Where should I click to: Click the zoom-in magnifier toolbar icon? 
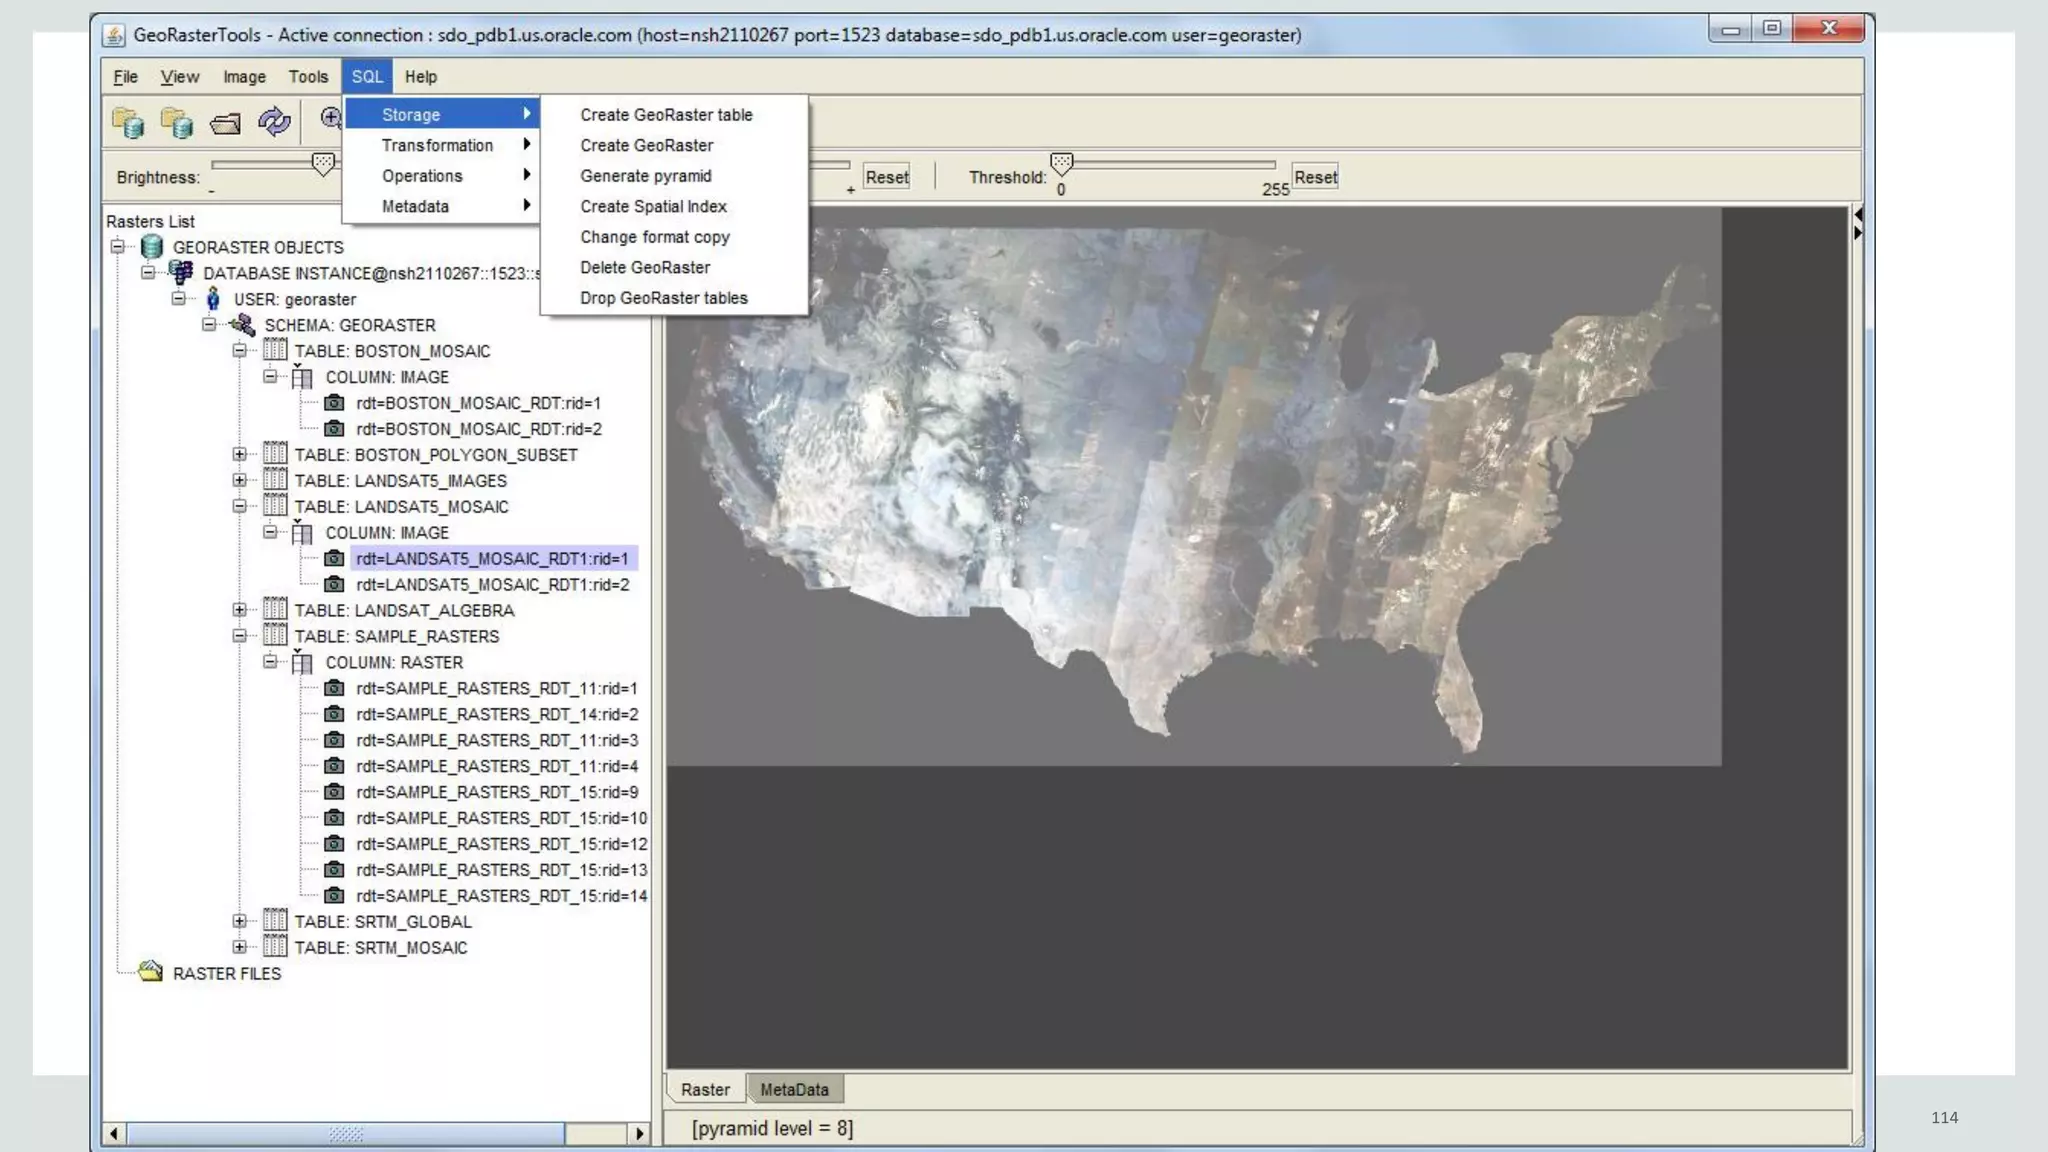330,118
